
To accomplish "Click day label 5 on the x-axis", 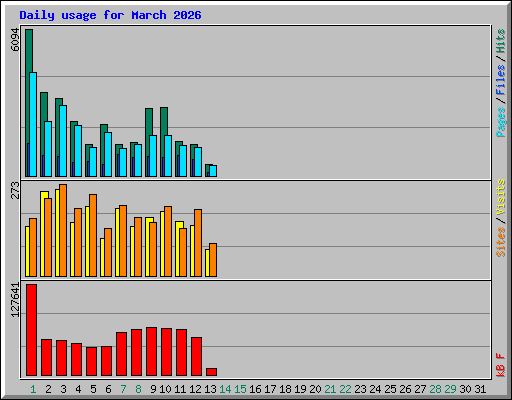I will click(x=93, y=389).
